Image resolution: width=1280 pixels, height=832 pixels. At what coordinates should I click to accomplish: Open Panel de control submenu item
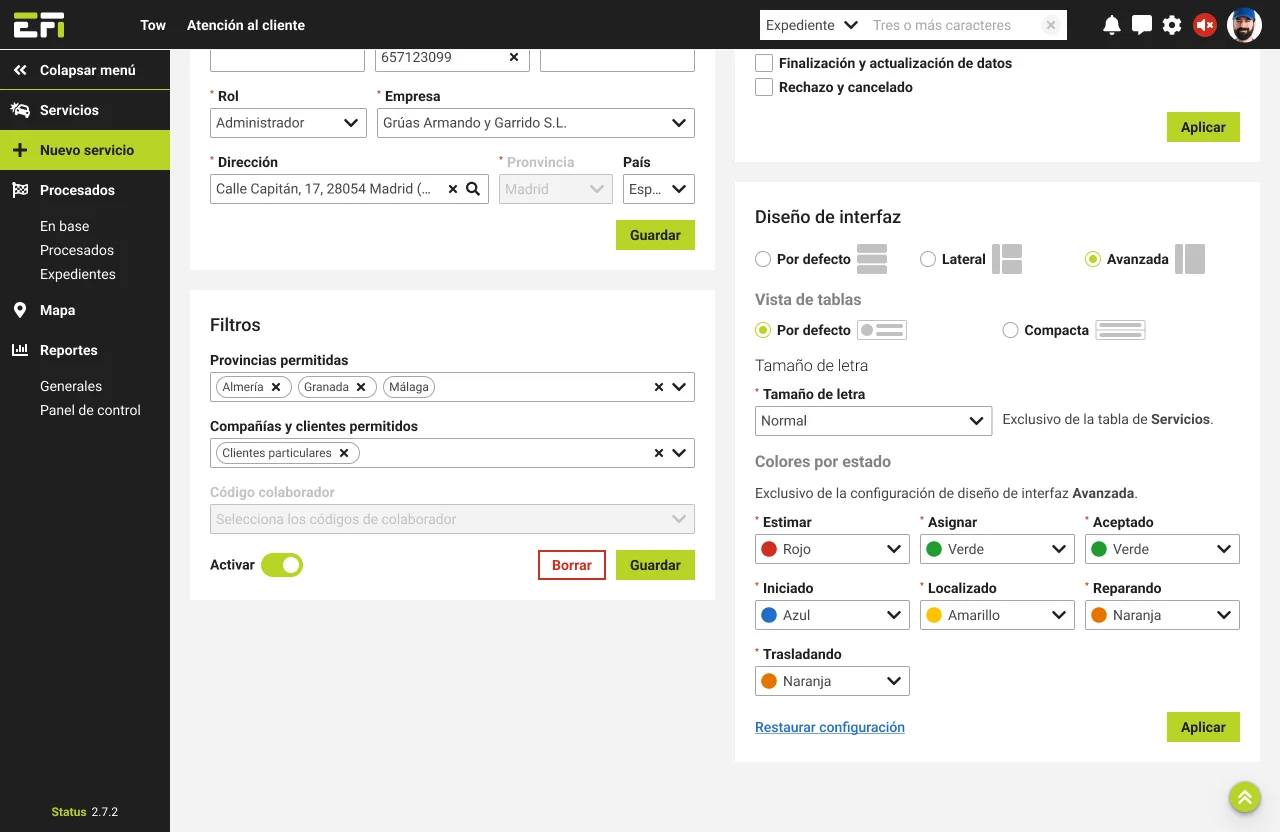[x=90, y=410]
